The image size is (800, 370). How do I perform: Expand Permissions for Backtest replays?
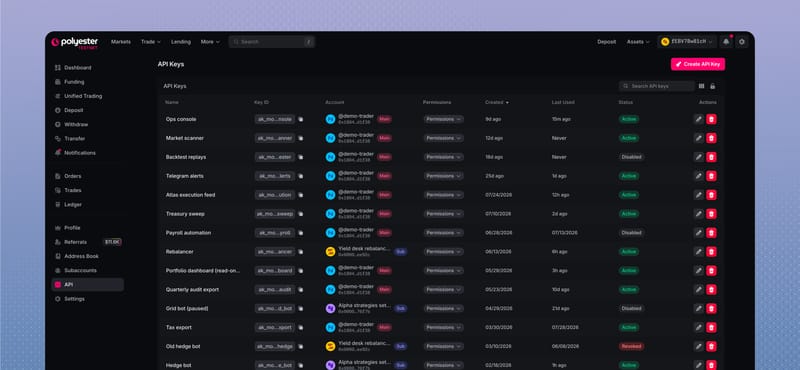tap(443, 157)
